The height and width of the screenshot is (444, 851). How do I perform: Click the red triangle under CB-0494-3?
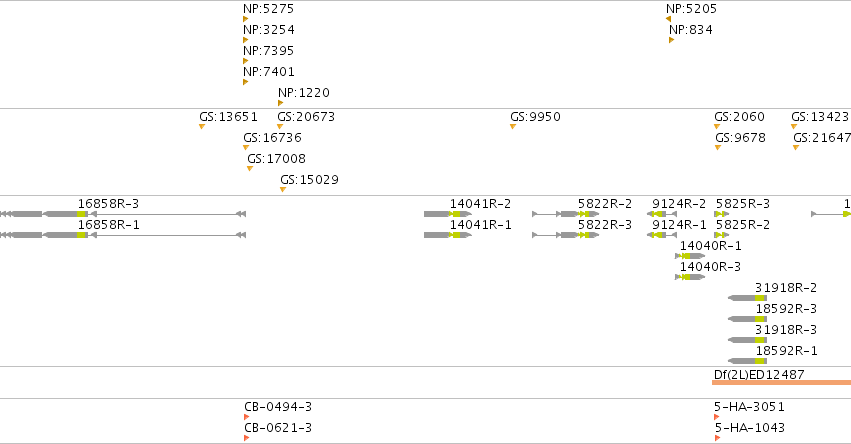click(246, 417)
